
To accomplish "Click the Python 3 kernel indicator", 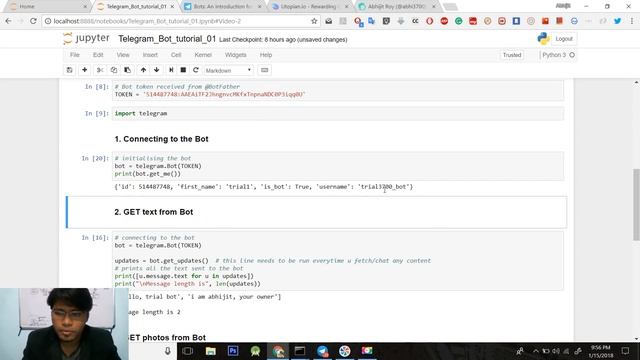I will [x=558, y=55].
